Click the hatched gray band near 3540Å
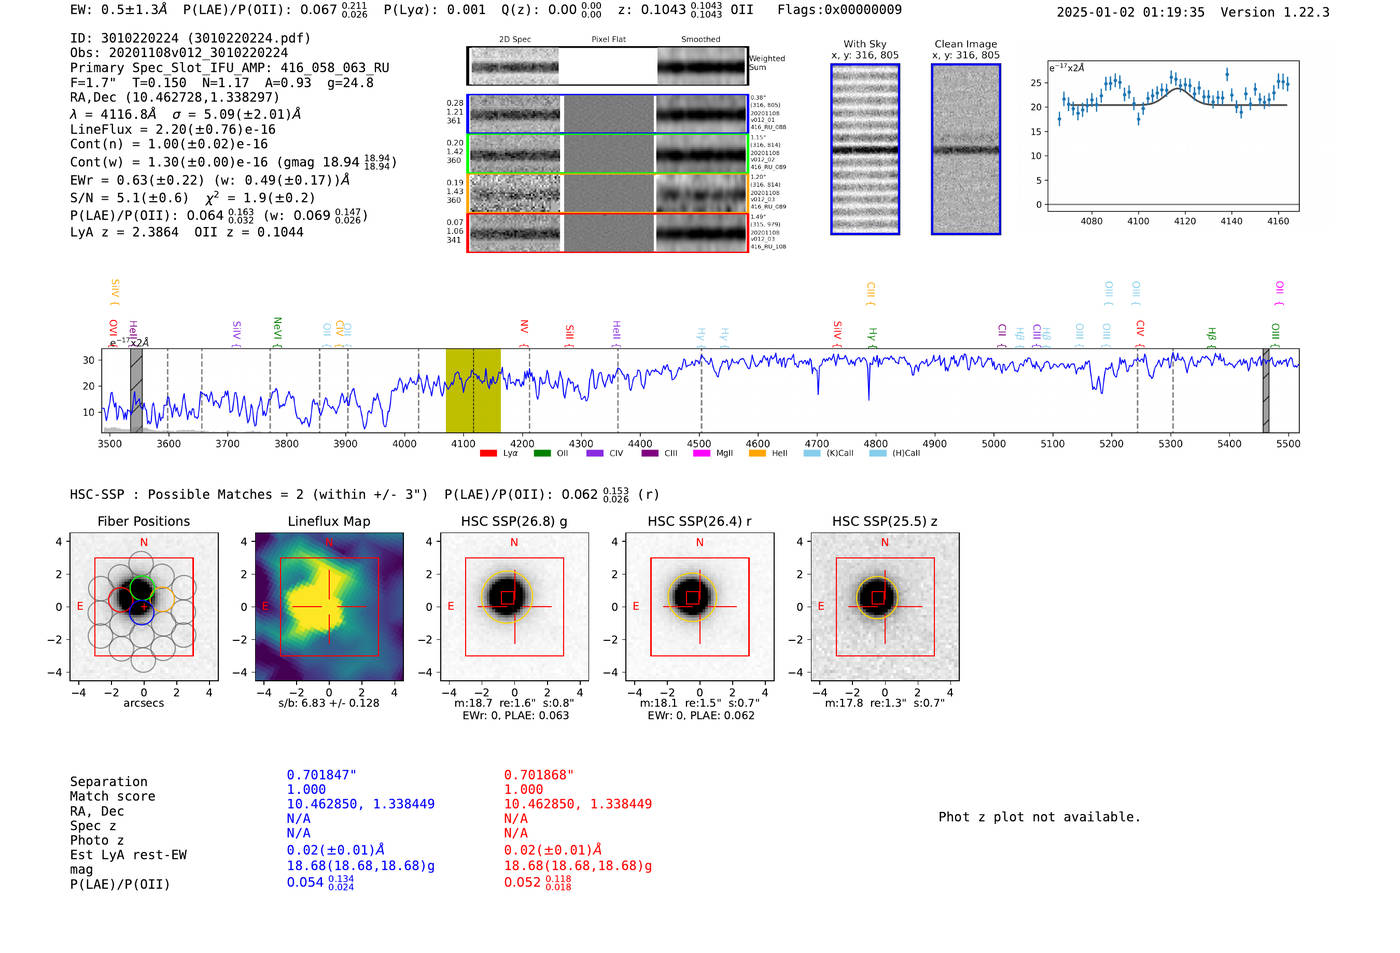Viewport: 1400px width, 953px height. point(136,390)
